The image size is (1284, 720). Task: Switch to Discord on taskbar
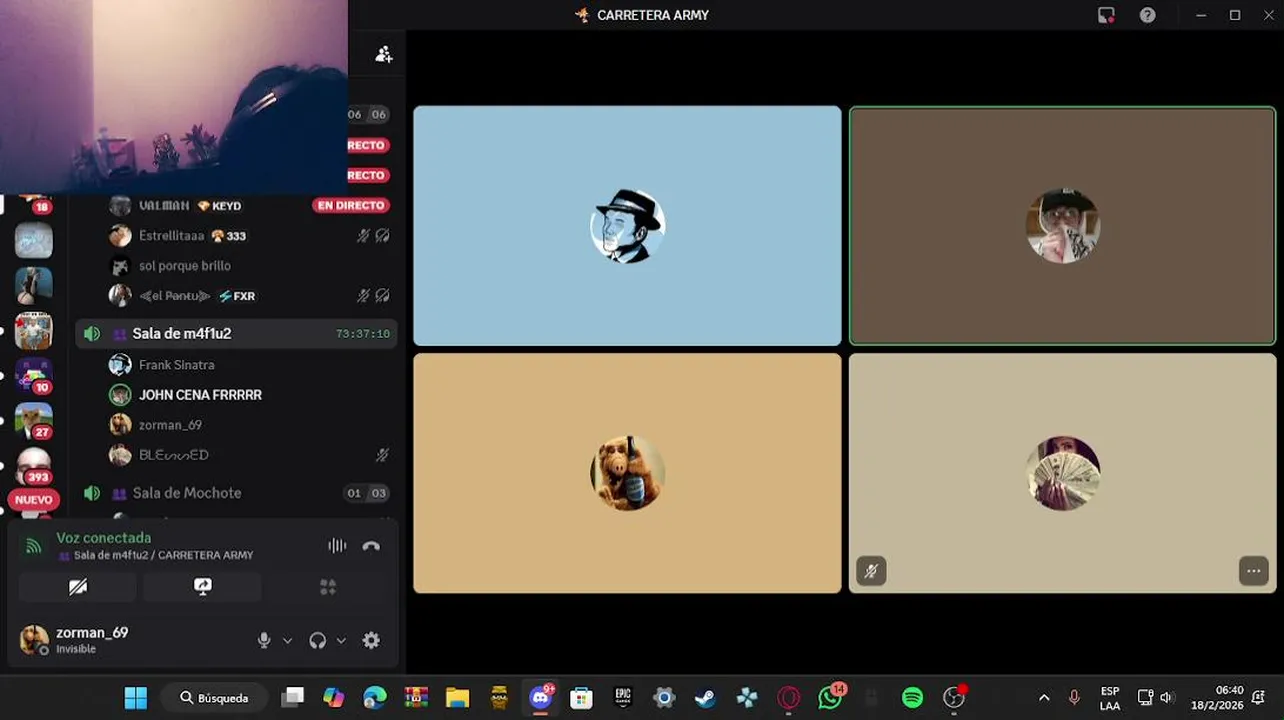541,698
